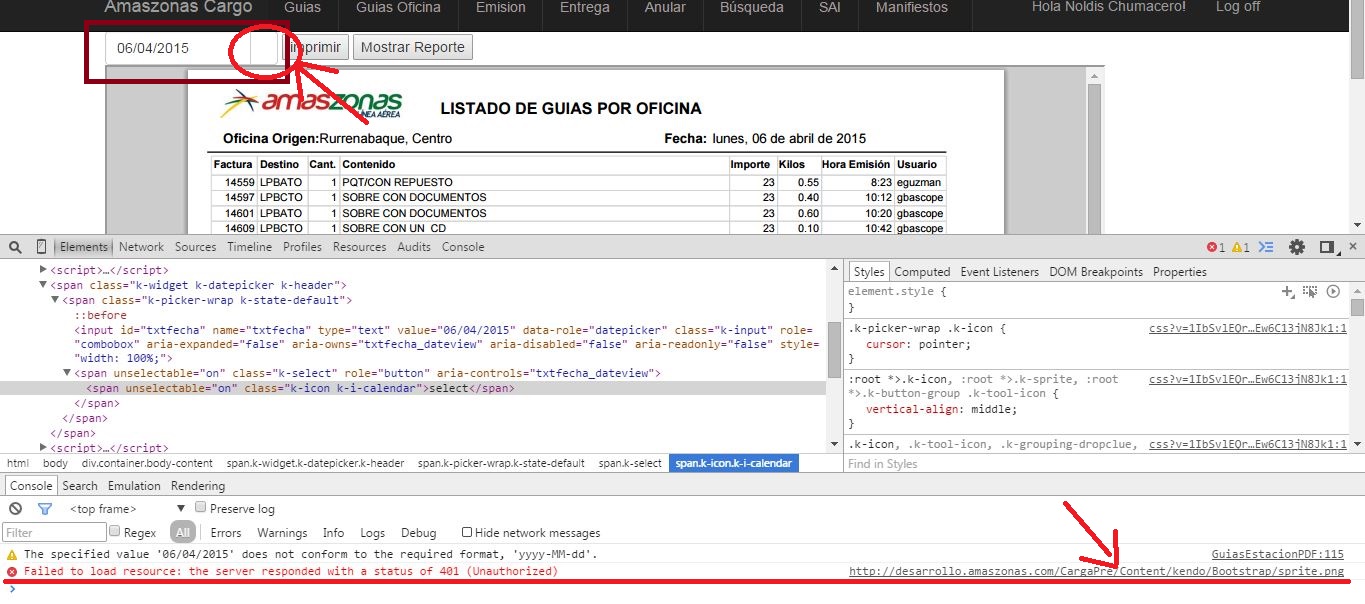The width and height of the screenshot is (1365, 604).
Task: Toggle the console filter funnel icon
Action: (x=44, y=509)
